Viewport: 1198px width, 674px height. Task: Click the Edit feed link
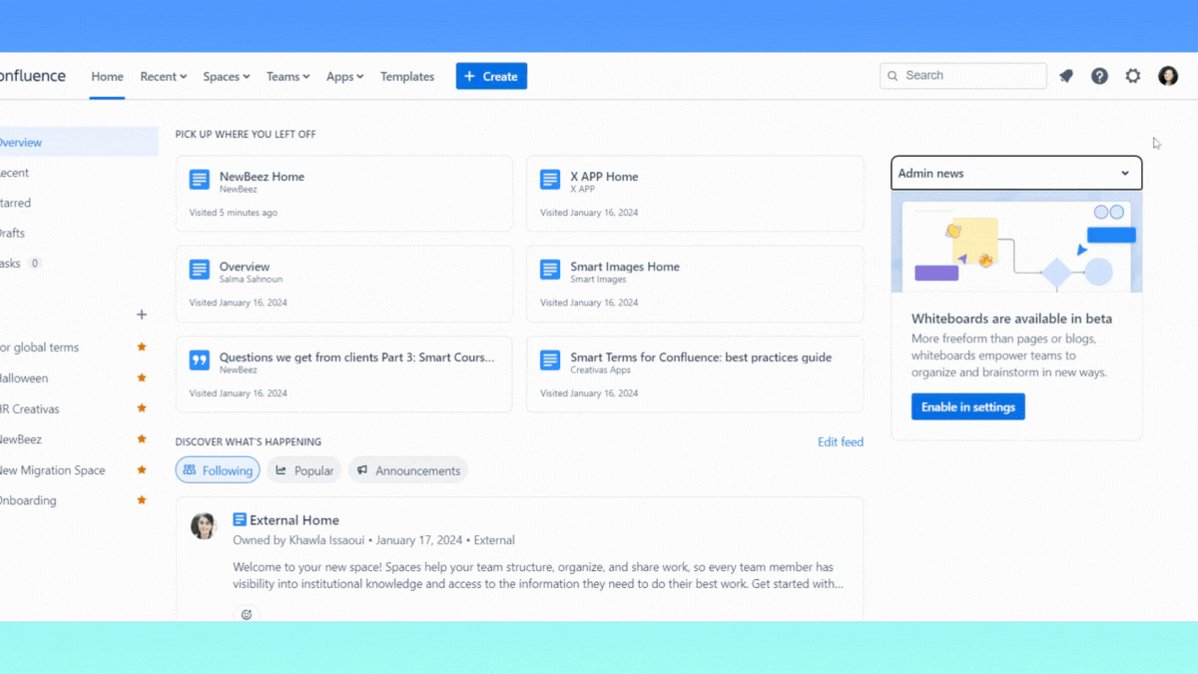click(x=840, y=442)
